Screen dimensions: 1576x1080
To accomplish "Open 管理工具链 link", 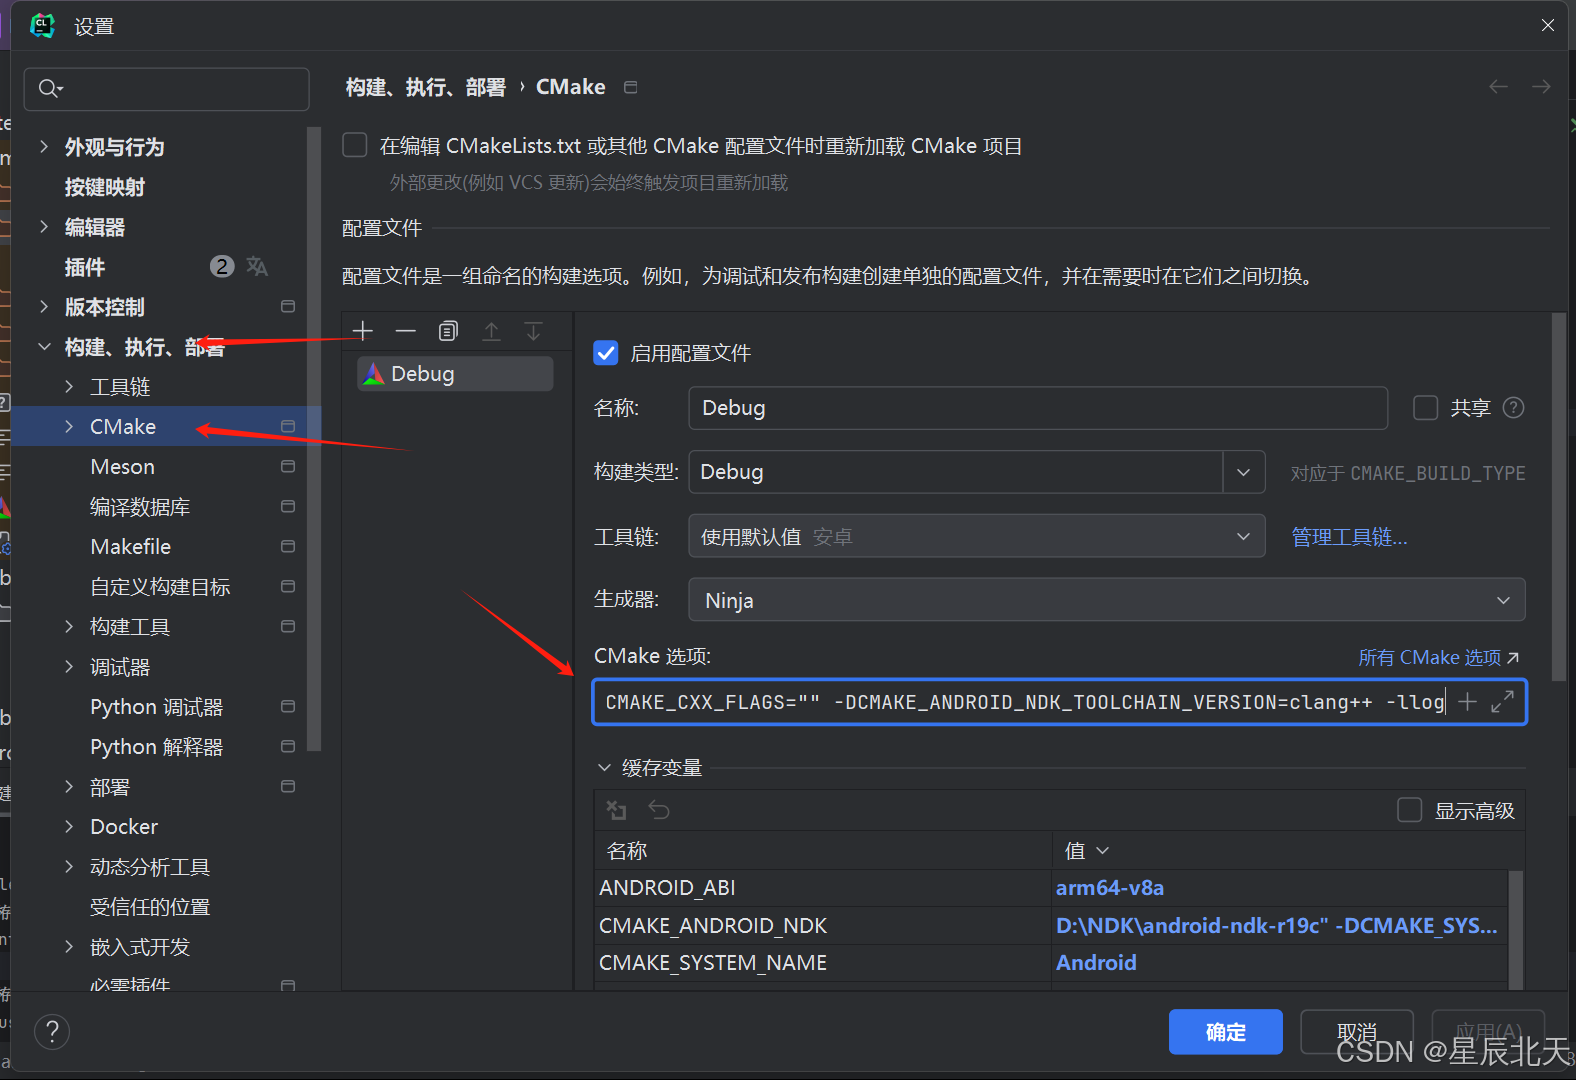I will pos(1349,537).
